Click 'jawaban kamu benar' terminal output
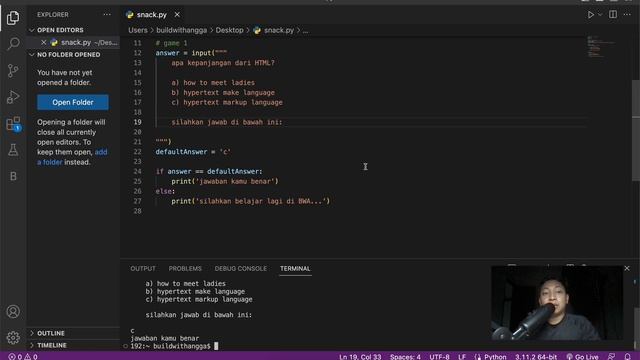This screenshot has width=640, height=360. [164, 338]
